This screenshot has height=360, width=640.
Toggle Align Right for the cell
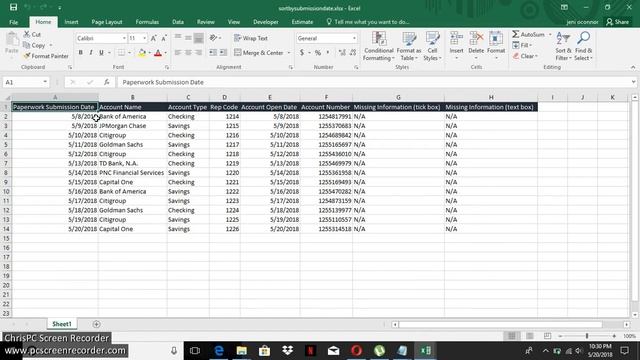pyautogui.click(x=198, y=53)
